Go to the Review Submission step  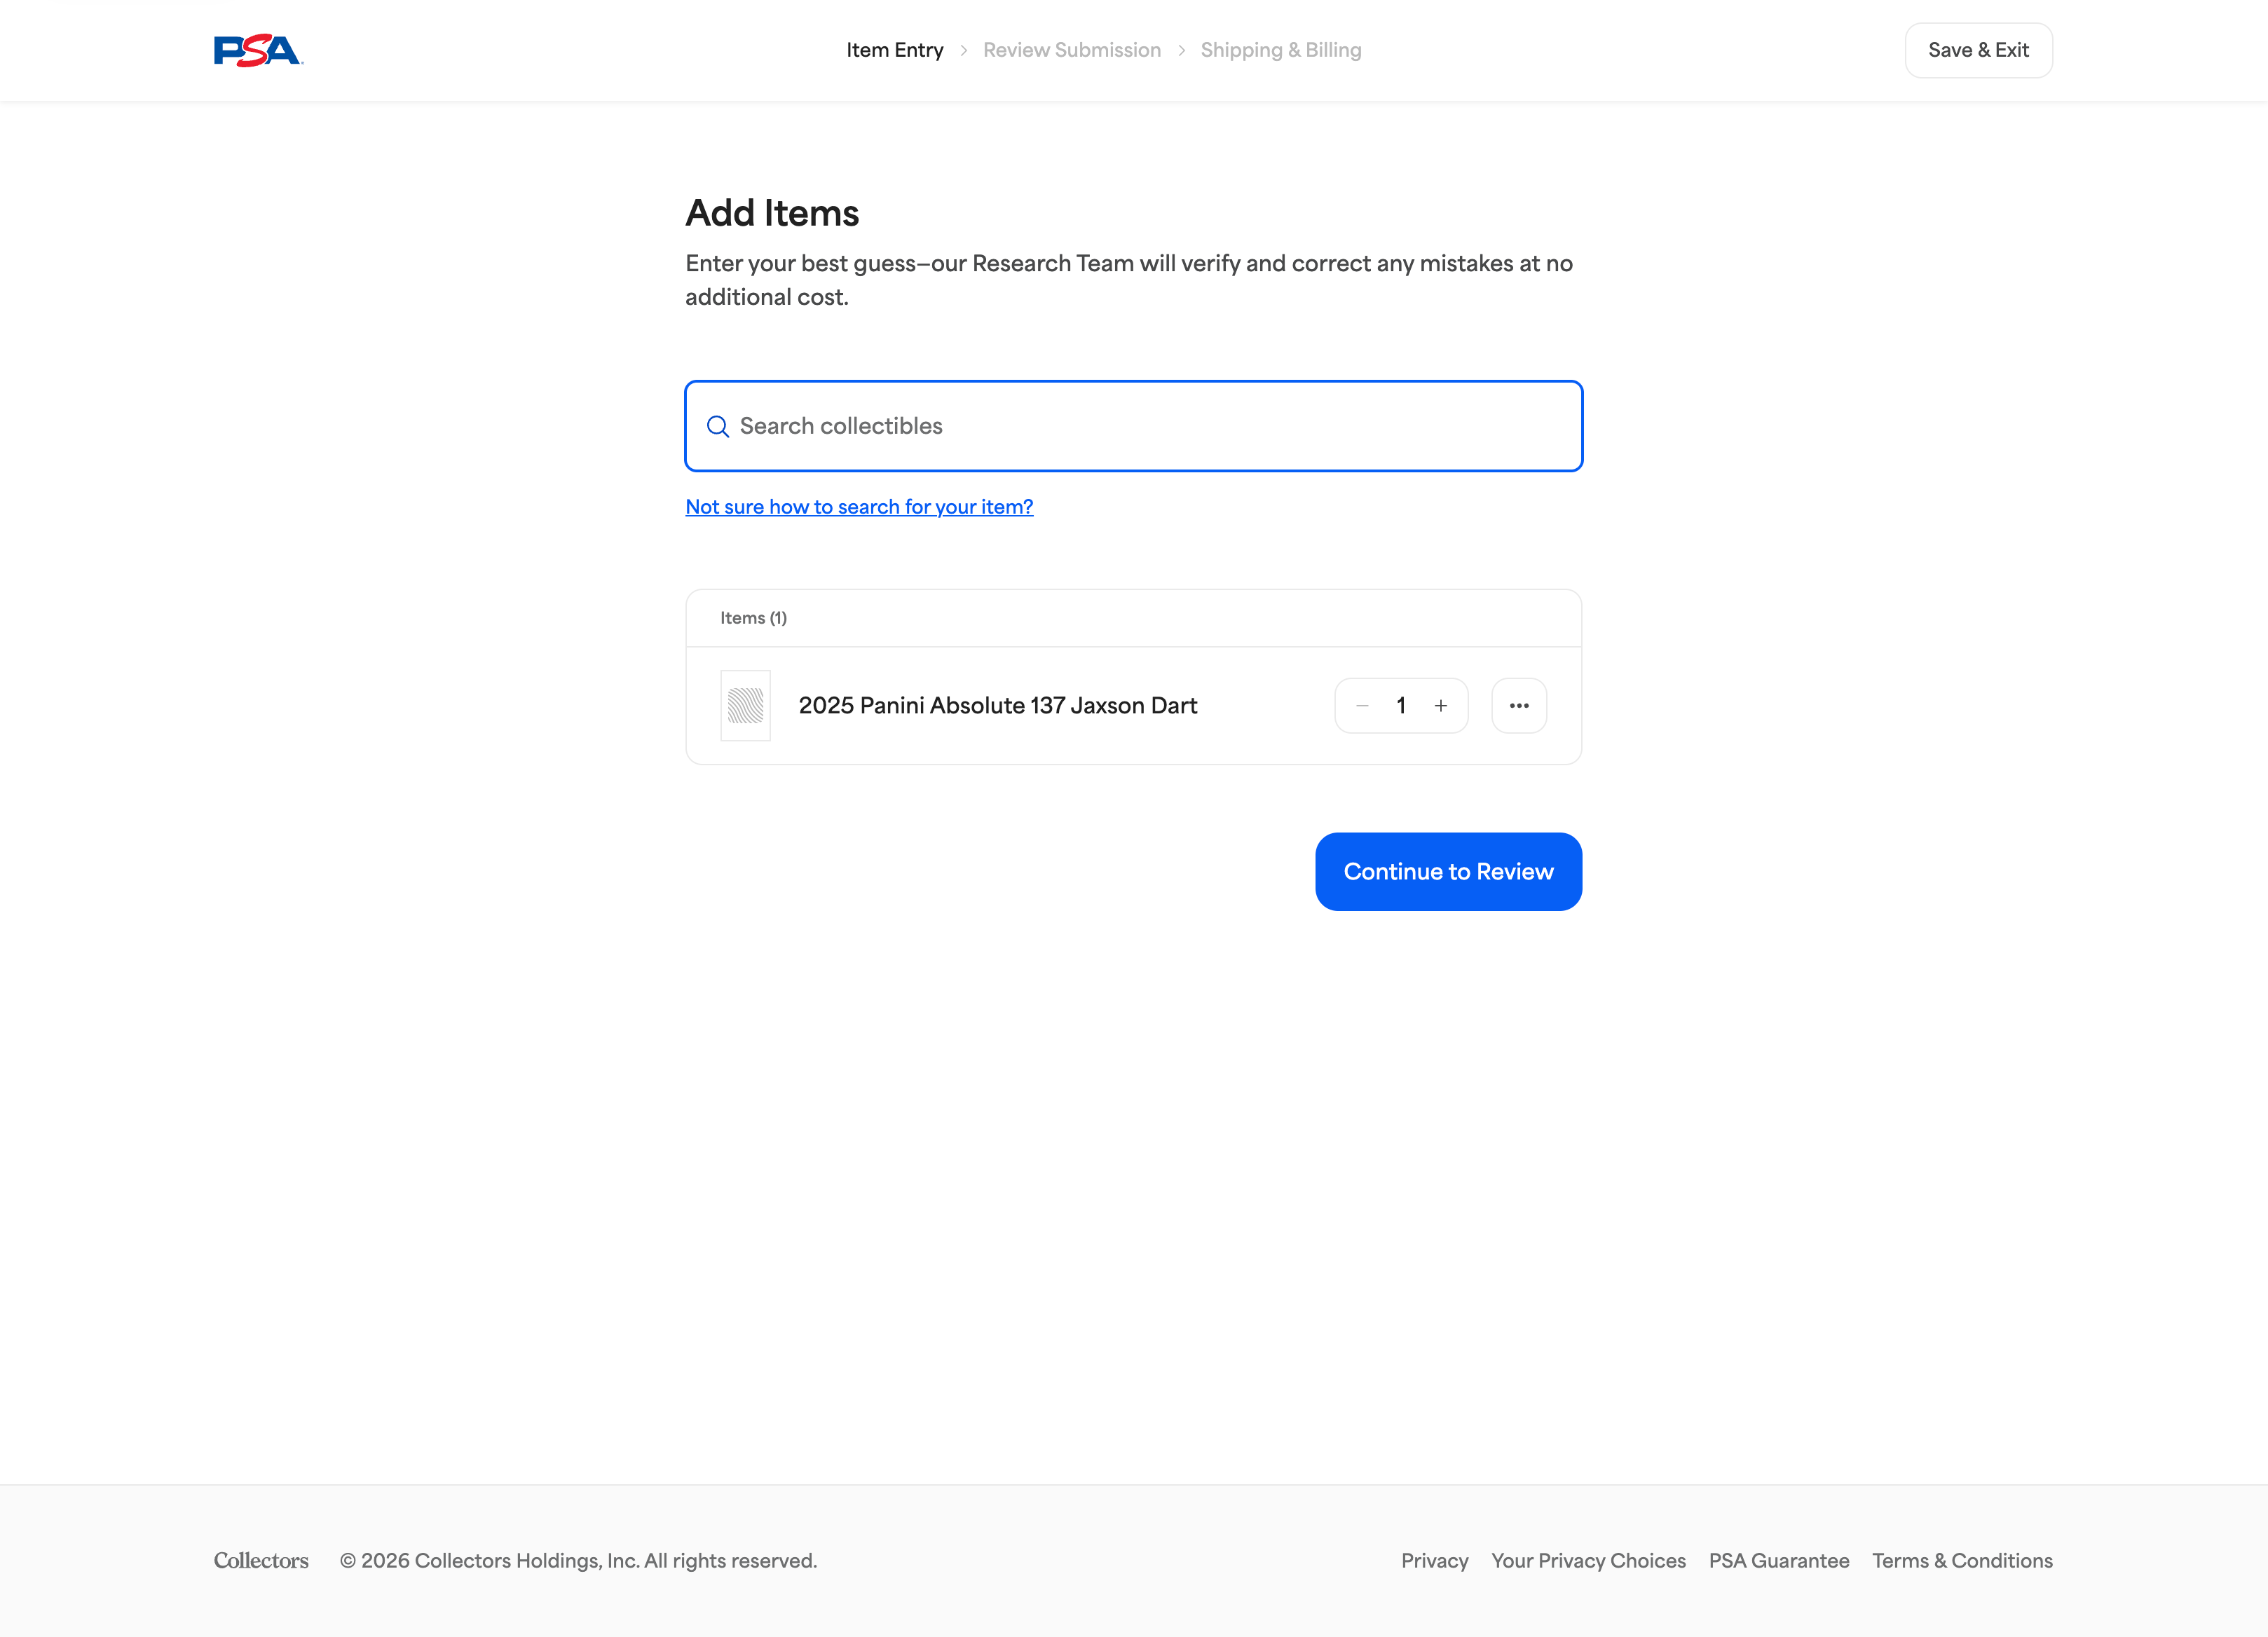point(1071,50)
